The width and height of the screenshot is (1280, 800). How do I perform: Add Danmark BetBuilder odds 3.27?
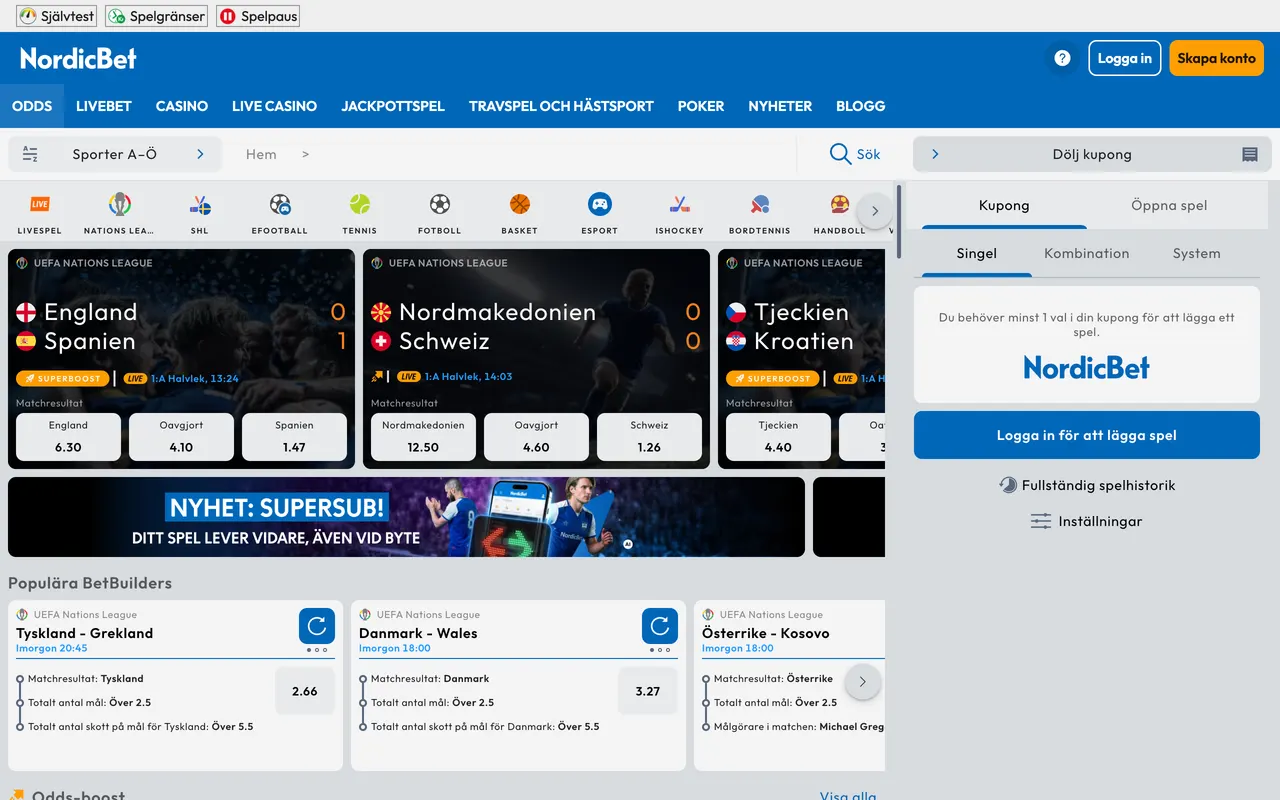point(648,691)
